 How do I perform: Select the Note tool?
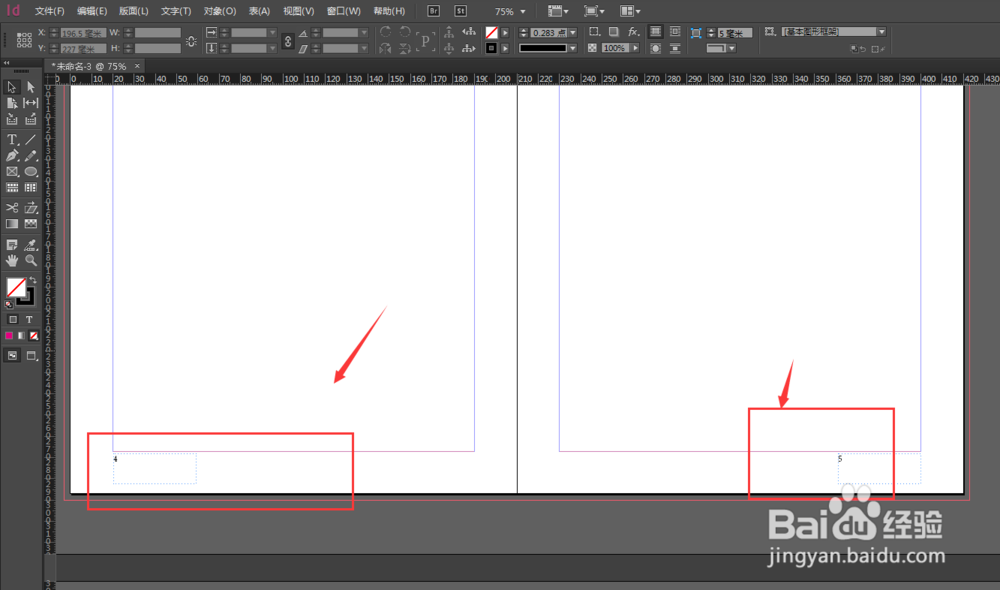click(11, 245)
